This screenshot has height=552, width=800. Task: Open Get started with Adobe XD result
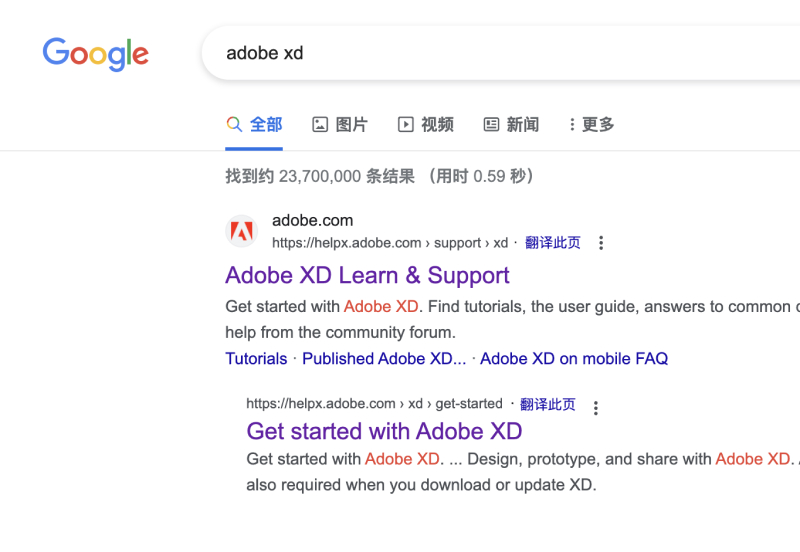[384, 431]
